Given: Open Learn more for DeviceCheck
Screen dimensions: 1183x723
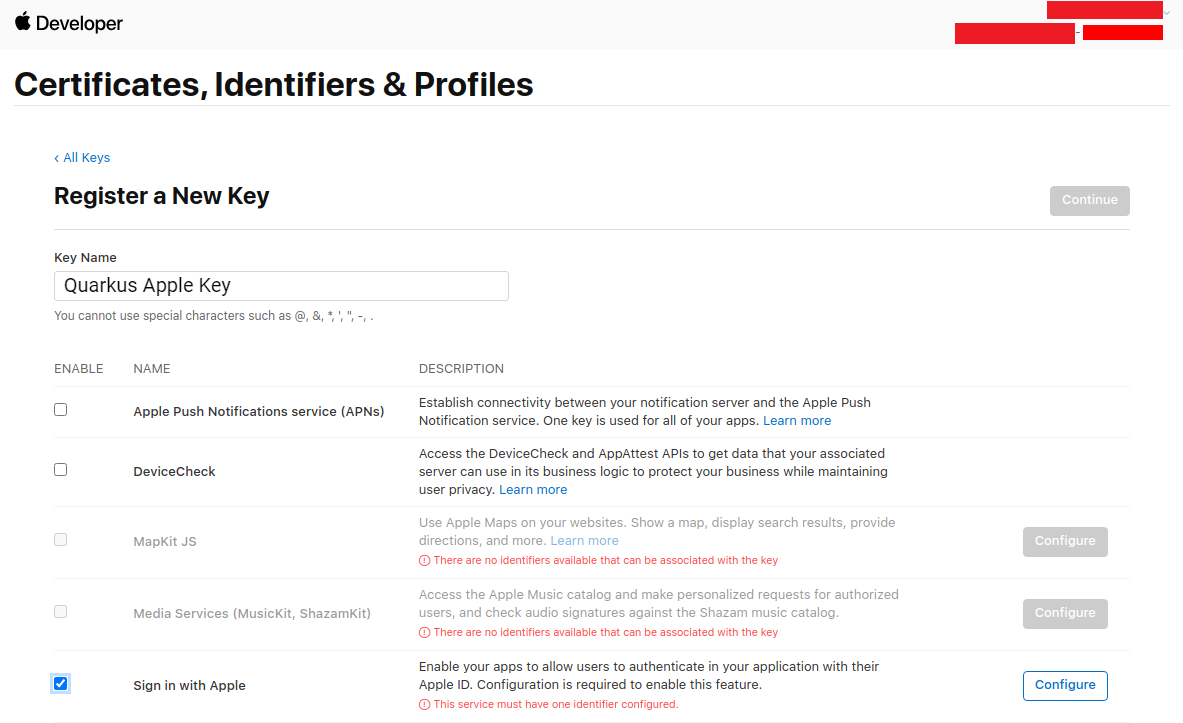Looking at the screenshot, I should point(533,490).
